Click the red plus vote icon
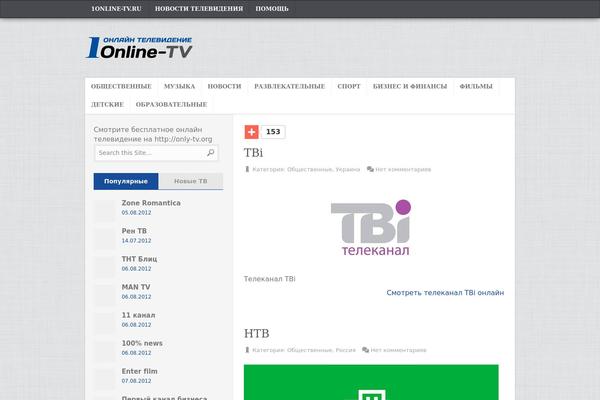This screenshot has height=400, width=600. pos(251,132)
